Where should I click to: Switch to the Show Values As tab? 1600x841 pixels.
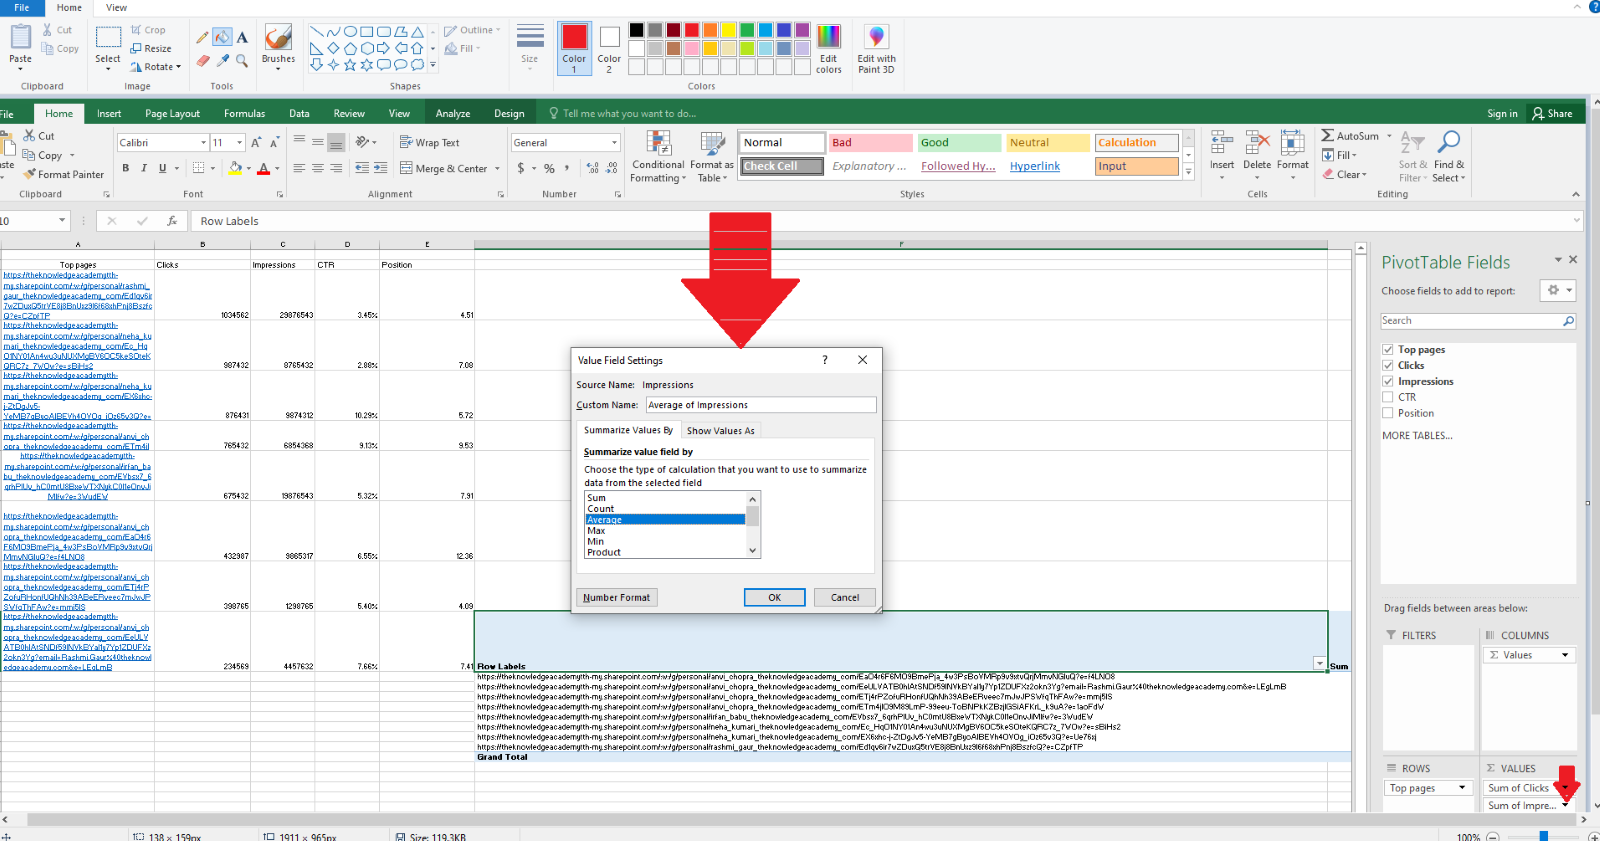point(720,431)
